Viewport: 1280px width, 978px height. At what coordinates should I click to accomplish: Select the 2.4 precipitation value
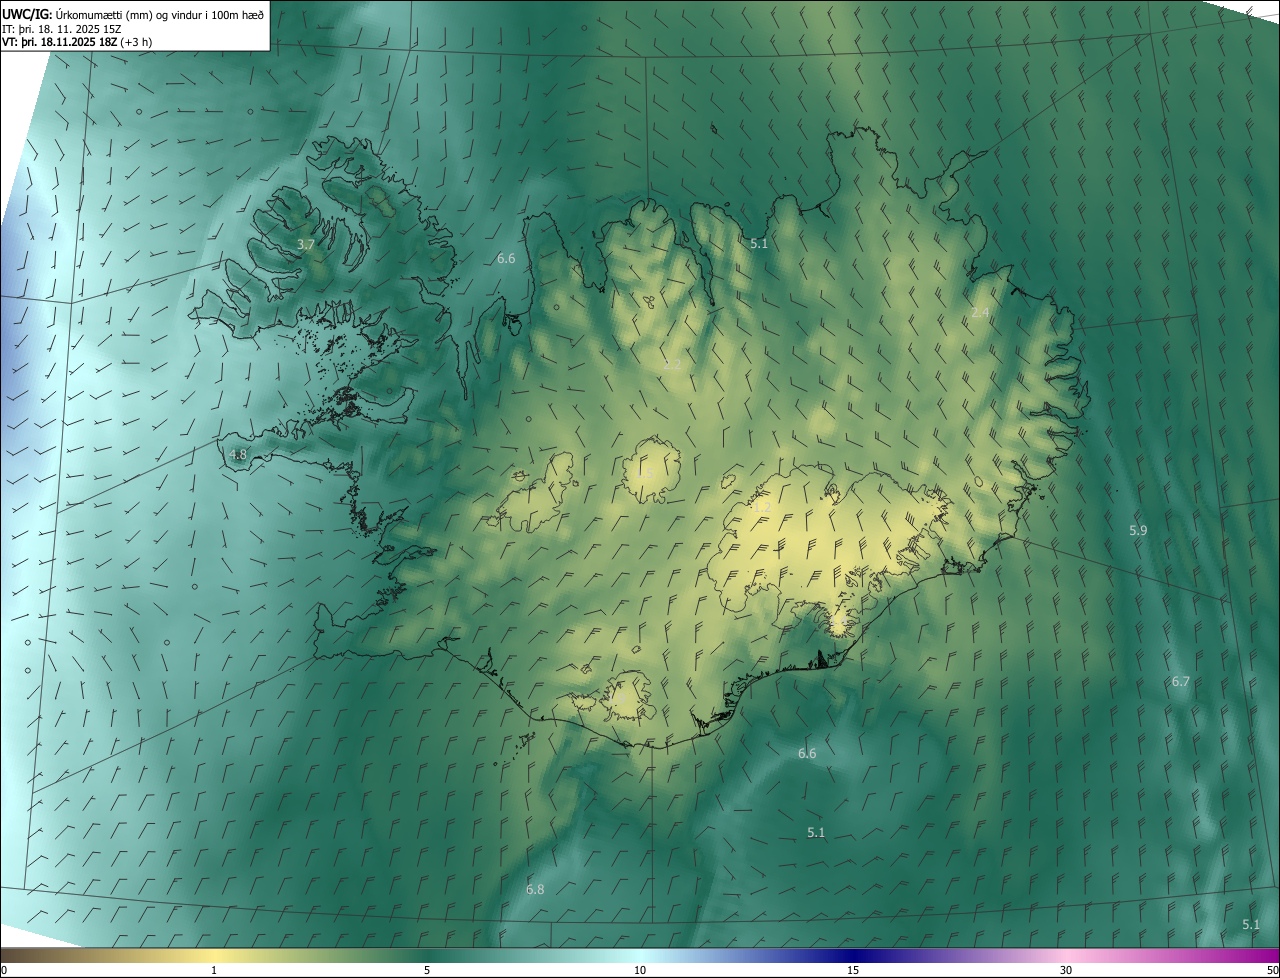tap(980, 313)
